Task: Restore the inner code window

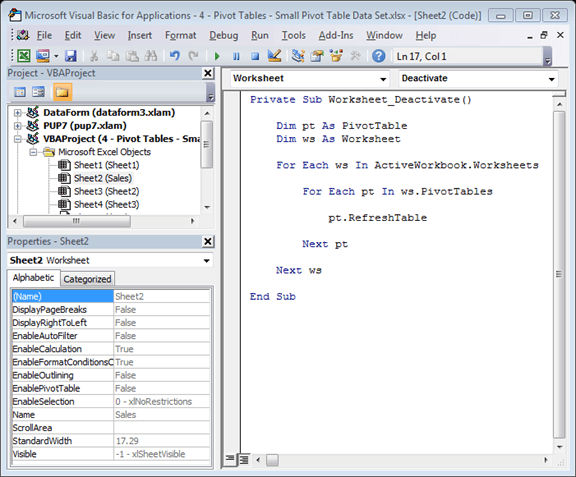Action: (544, 35)
